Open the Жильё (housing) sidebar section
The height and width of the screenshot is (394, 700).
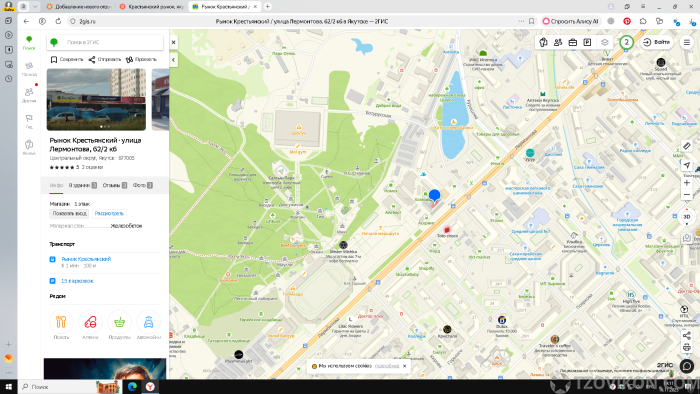point(29,147)
